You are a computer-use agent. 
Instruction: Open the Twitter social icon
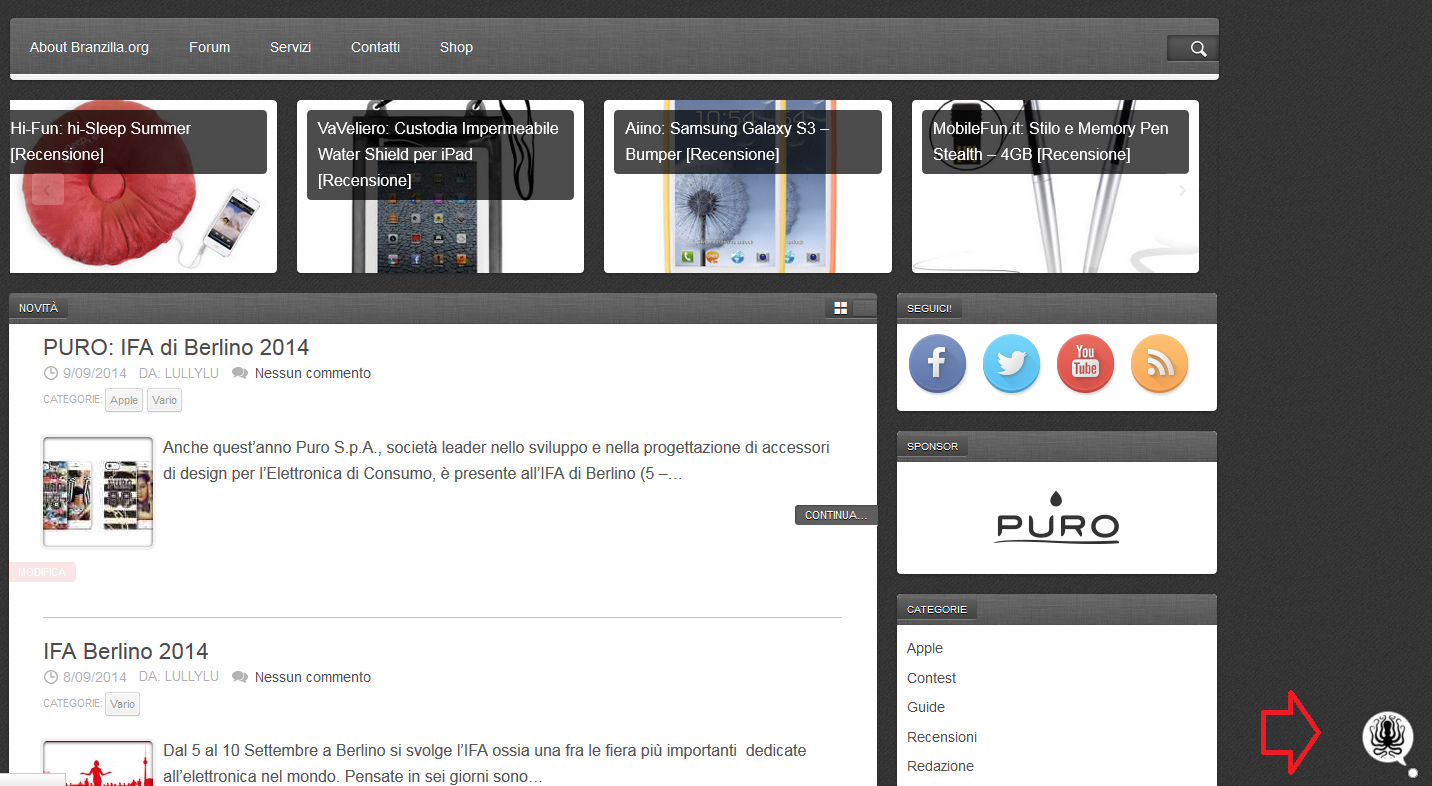[1011, 364]
